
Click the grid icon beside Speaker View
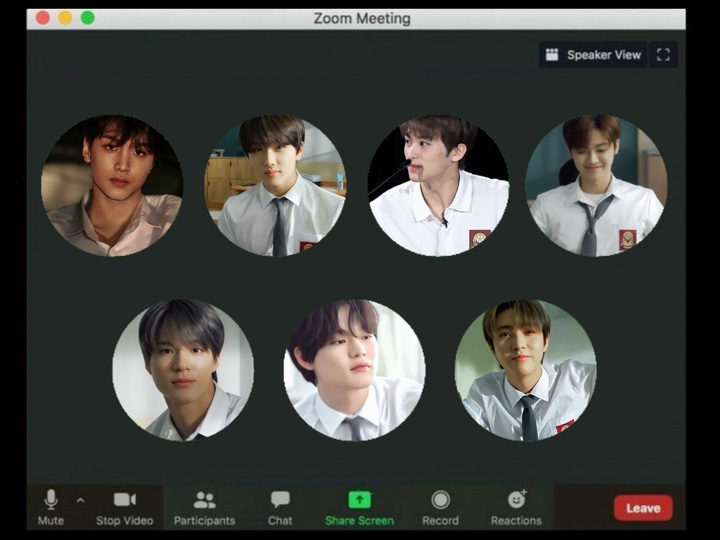[552, 55]
